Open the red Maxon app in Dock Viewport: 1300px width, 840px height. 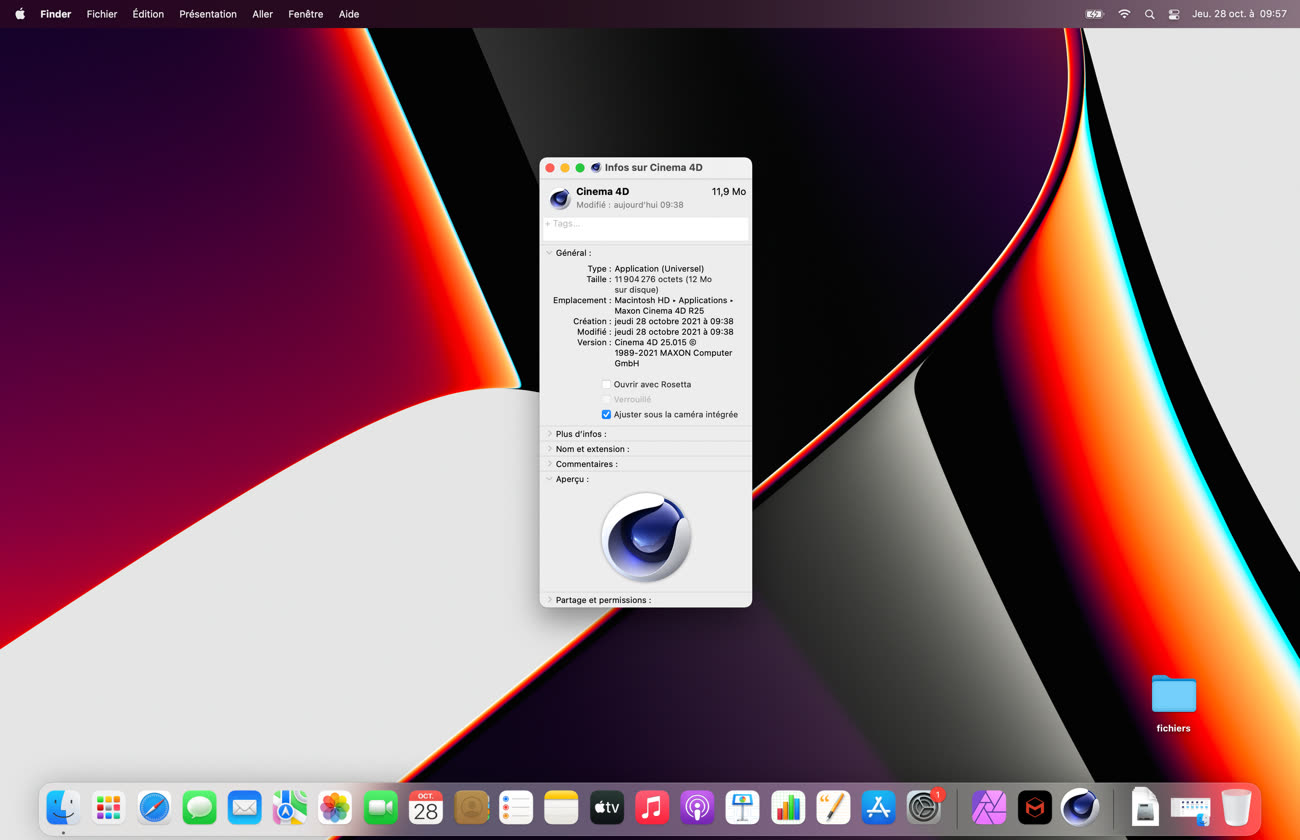pyautogui.click(x=1034, y=807)
